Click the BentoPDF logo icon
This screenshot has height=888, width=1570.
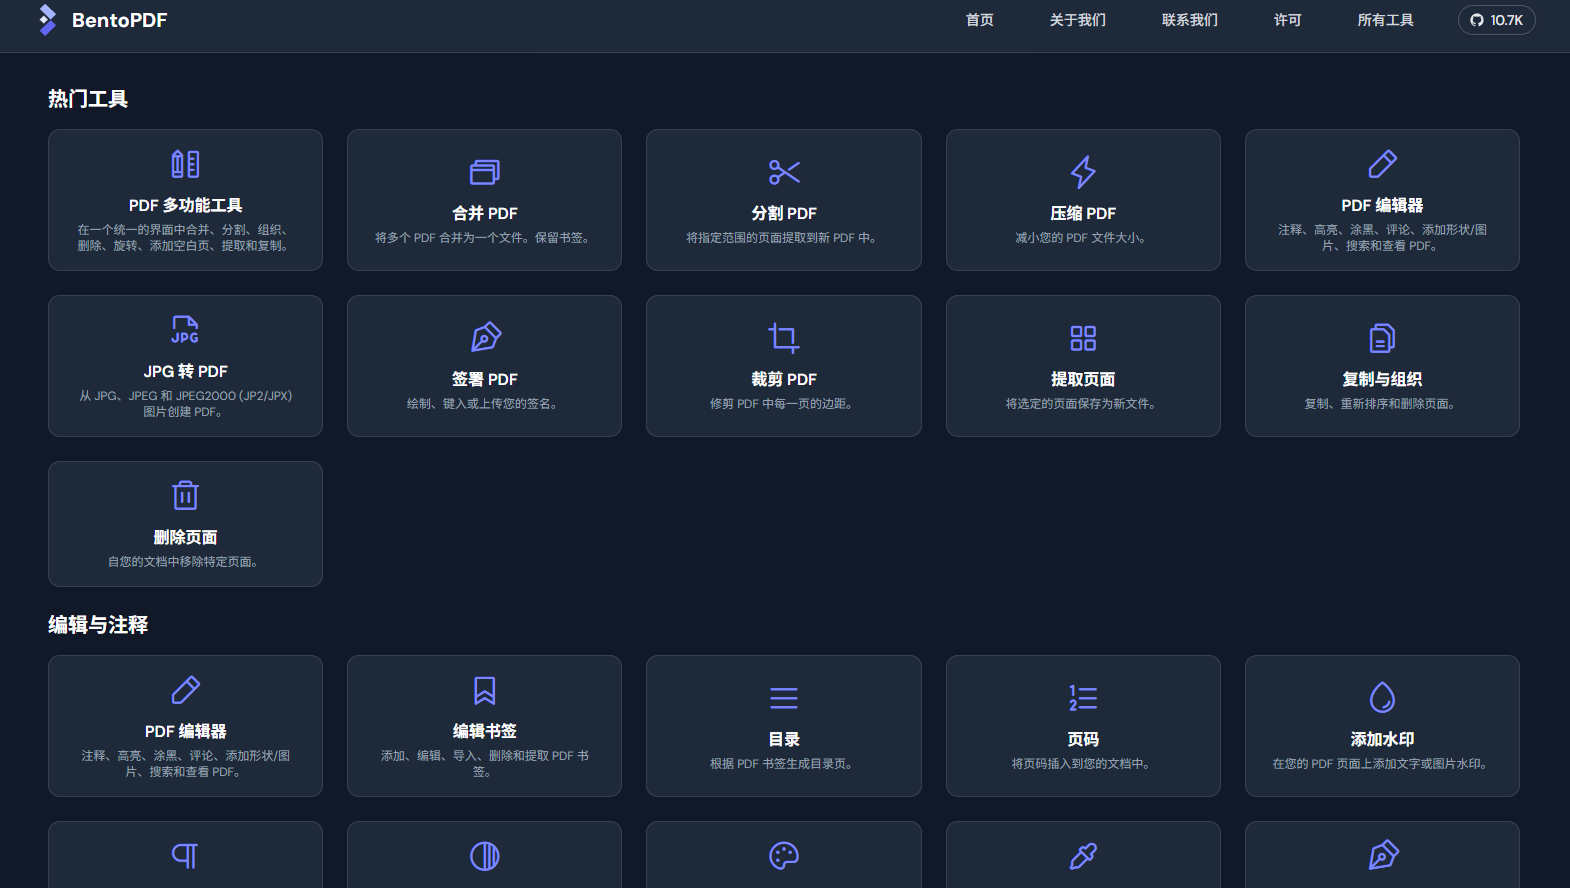click(x=47, y=20)
